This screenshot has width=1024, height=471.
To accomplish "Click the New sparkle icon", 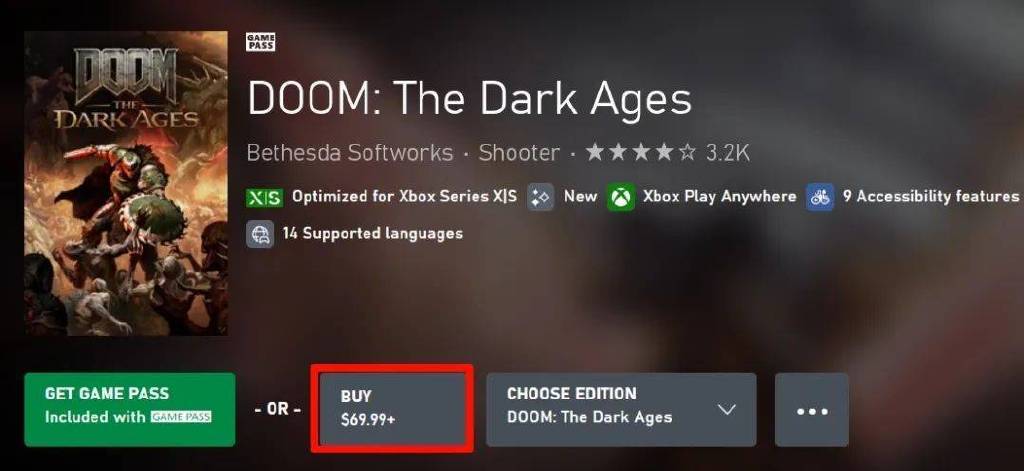I will pyautogui.click(x=541, y=197).
